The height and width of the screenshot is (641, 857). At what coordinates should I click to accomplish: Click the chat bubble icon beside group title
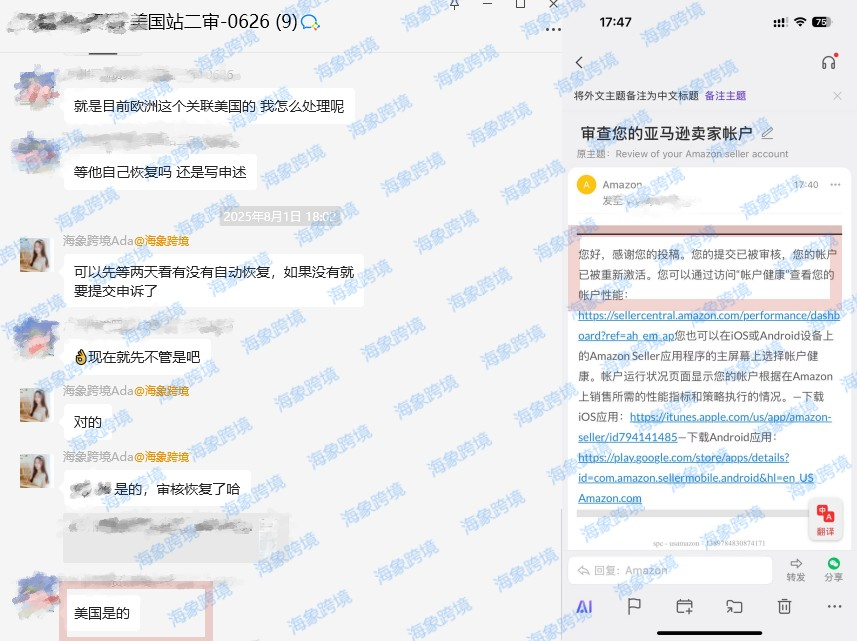coord(310,22)
